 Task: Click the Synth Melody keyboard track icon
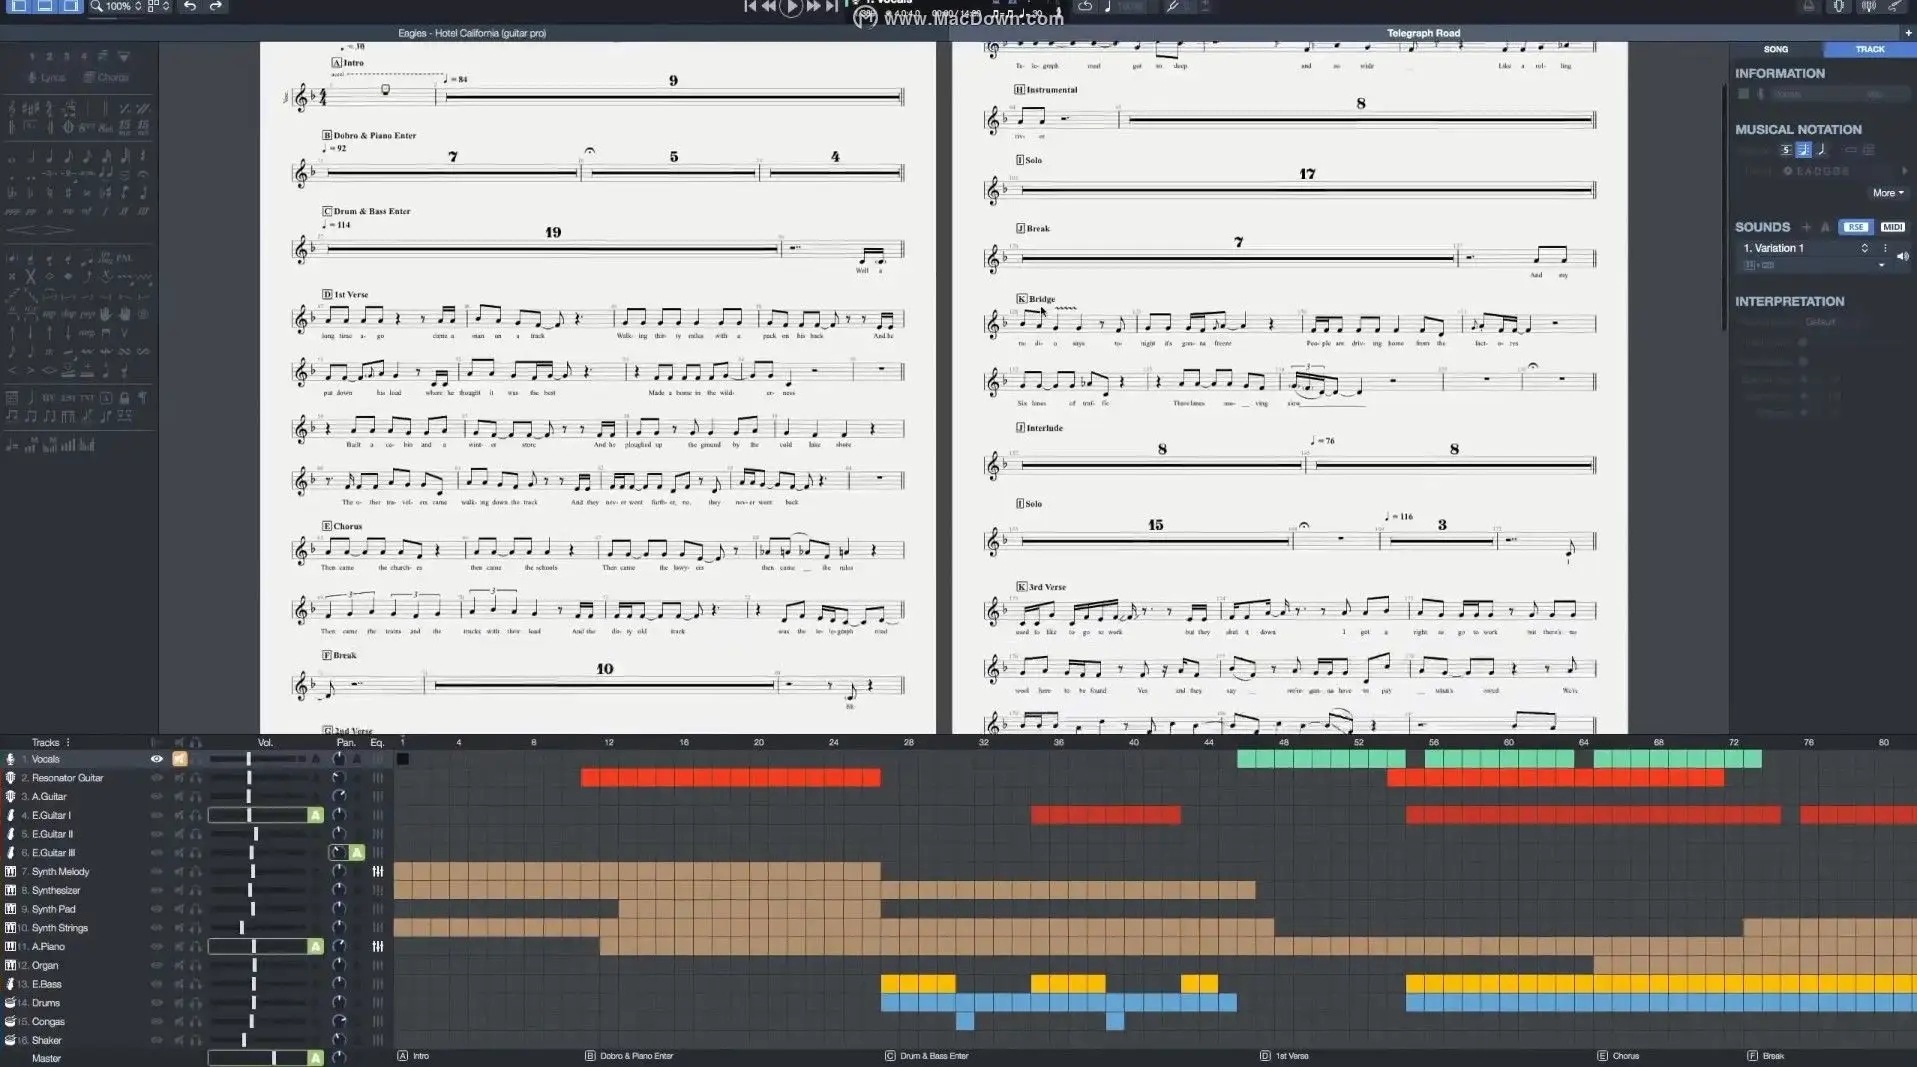10,872
